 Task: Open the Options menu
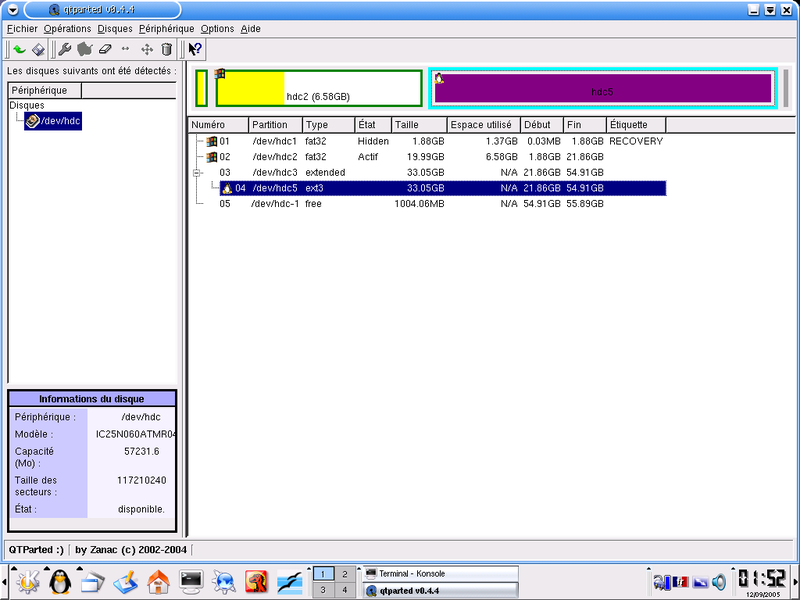pos(217,29)
